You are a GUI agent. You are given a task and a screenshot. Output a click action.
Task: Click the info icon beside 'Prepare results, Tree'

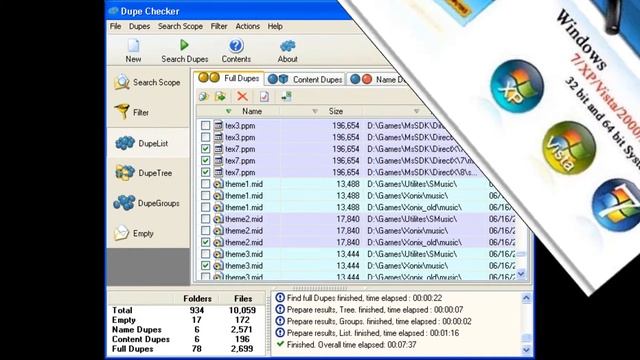click(280, 309)
